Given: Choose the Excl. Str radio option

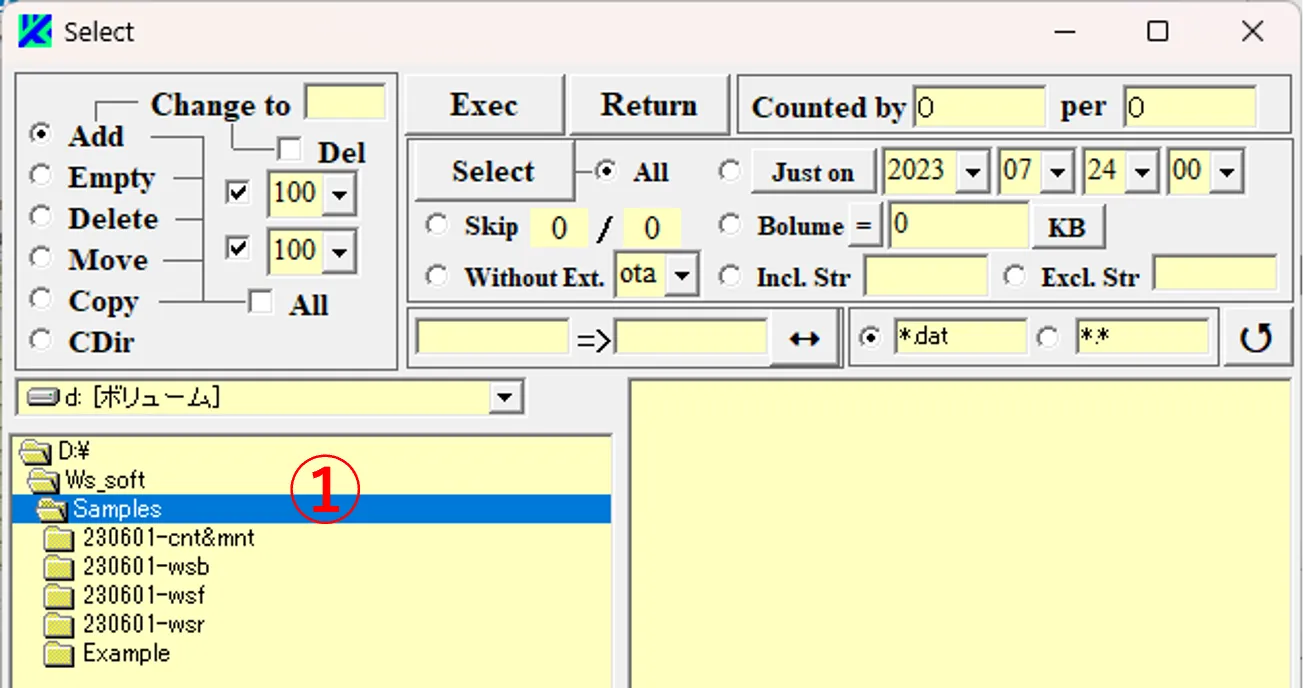Looking at the screenshot, I should 1014,275.
